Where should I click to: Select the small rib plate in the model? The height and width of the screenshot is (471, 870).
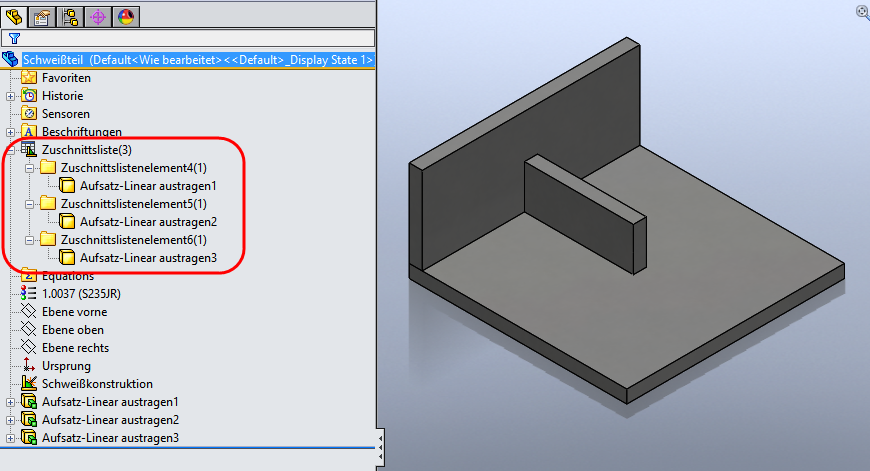point(583,216)
